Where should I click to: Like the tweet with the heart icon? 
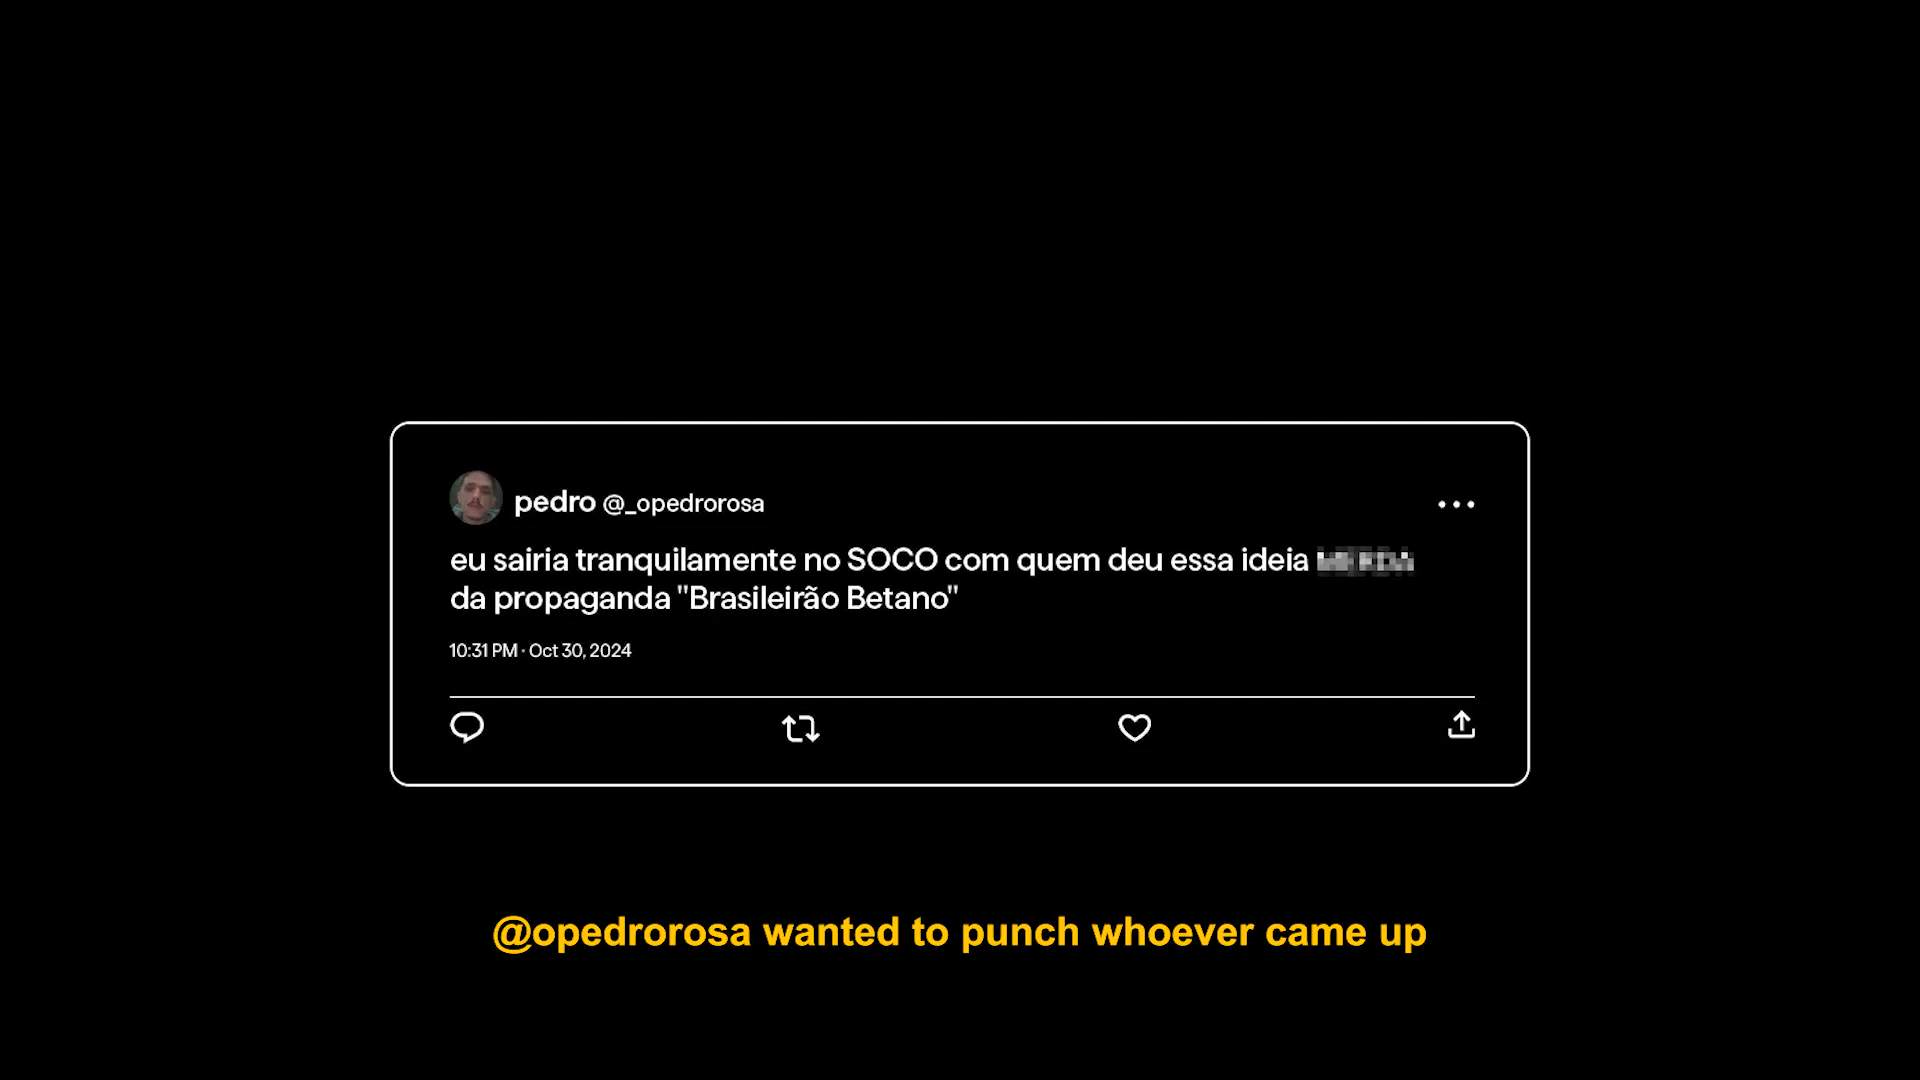[x=1134, y=727]
